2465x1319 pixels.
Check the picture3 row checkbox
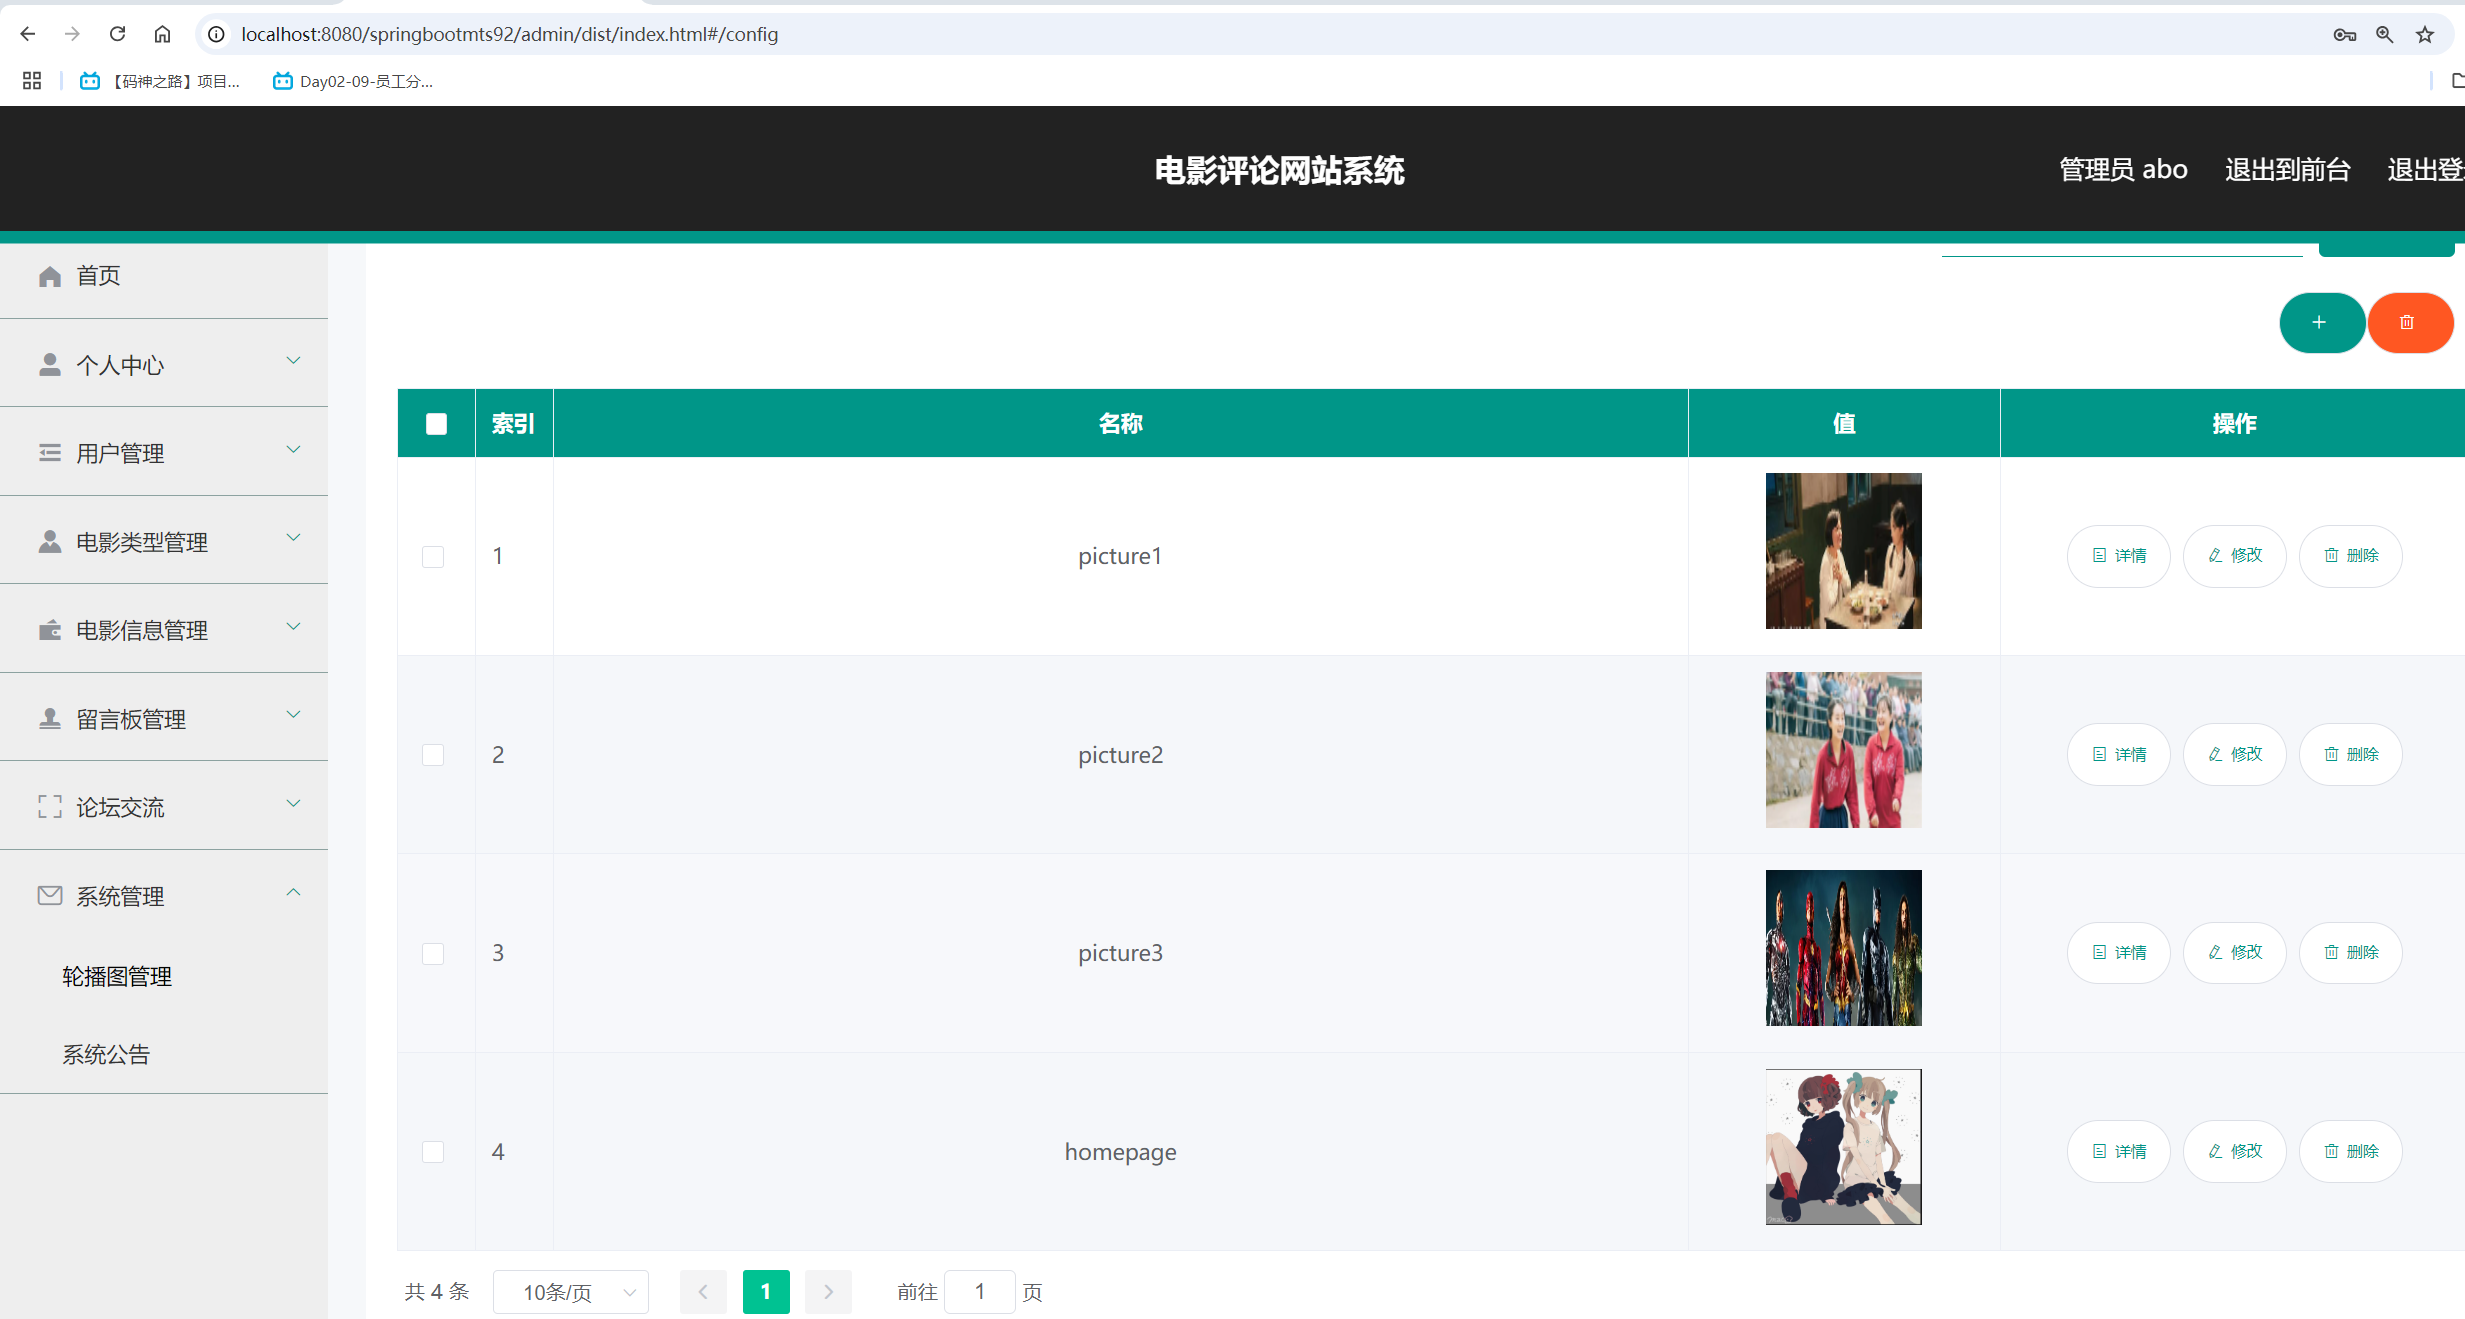[x=433, y=954]
